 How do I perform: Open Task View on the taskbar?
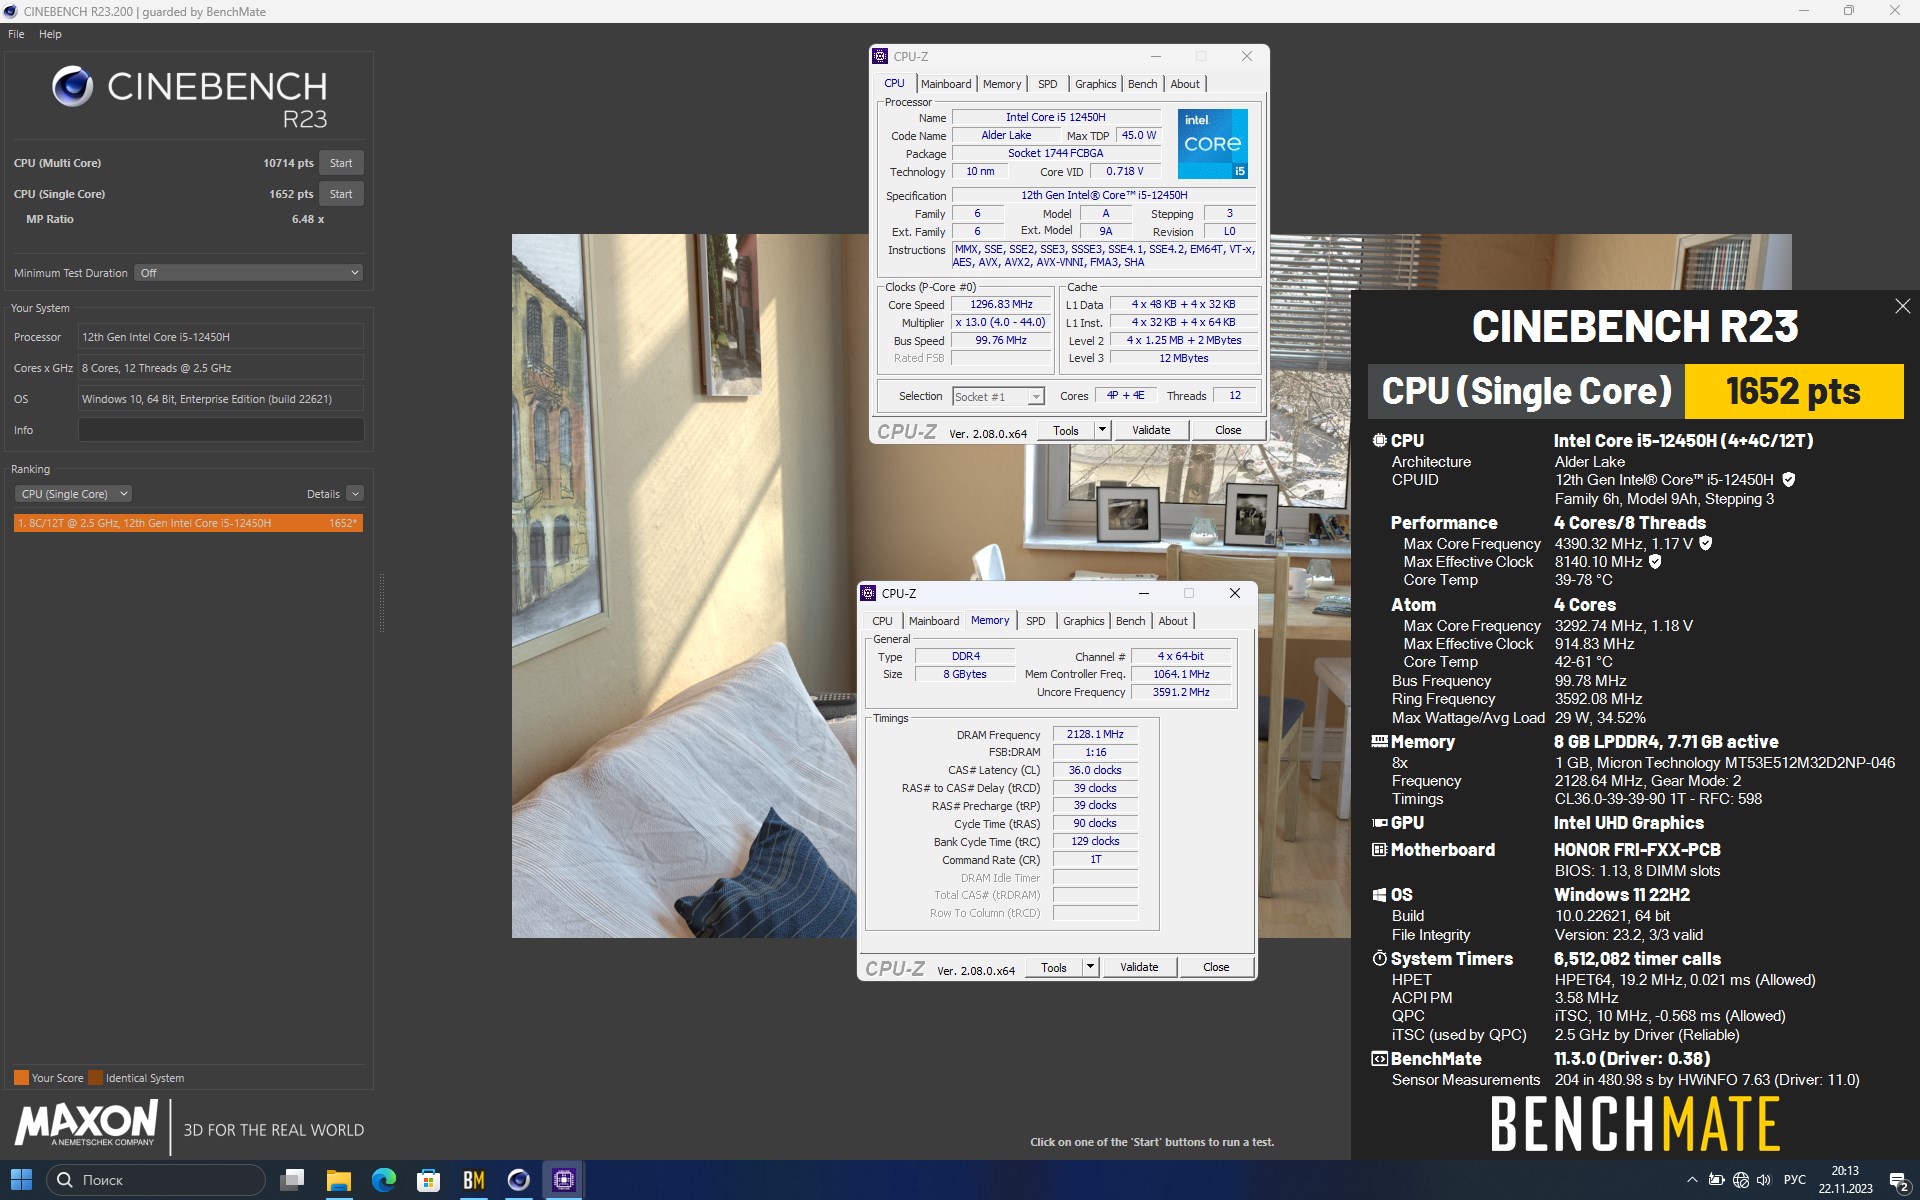tap(292, 1180)
